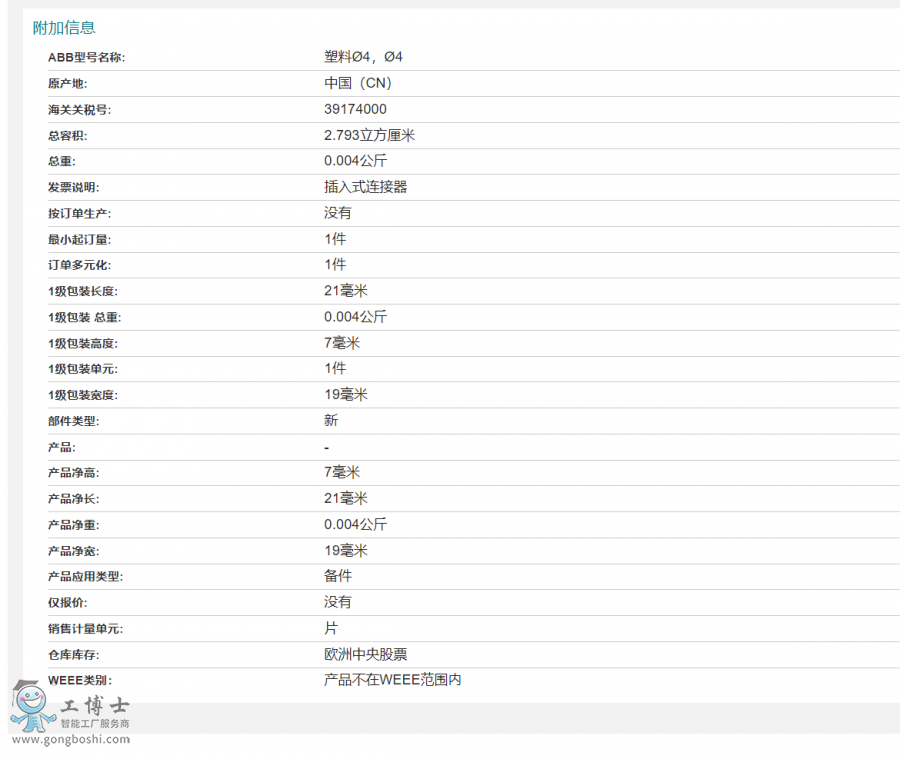Select the ABB型号名称 label

86,57
